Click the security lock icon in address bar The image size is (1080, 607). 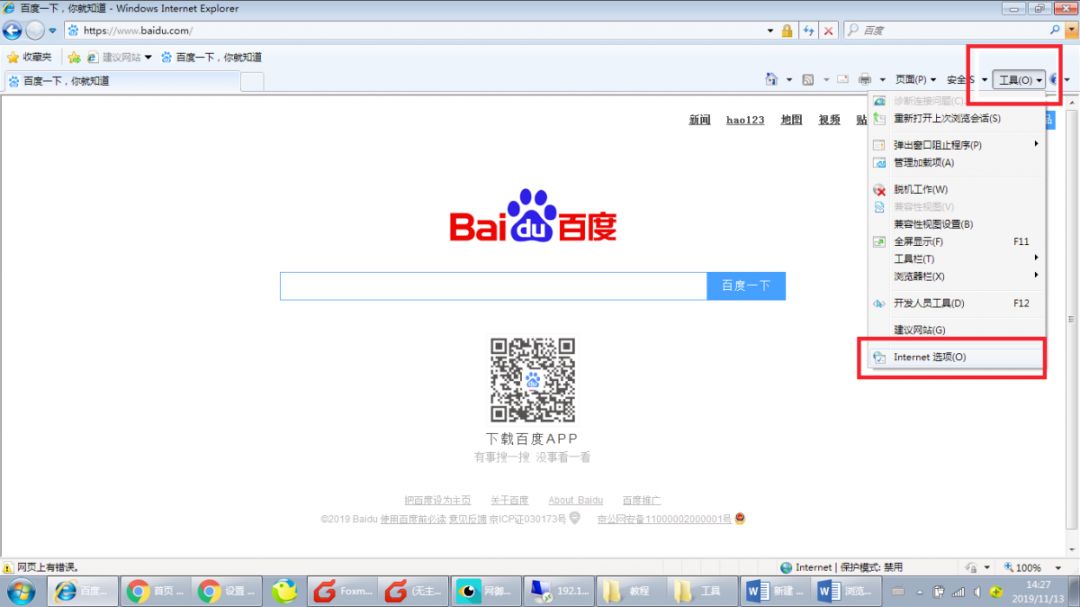click(x=787, y=30)
